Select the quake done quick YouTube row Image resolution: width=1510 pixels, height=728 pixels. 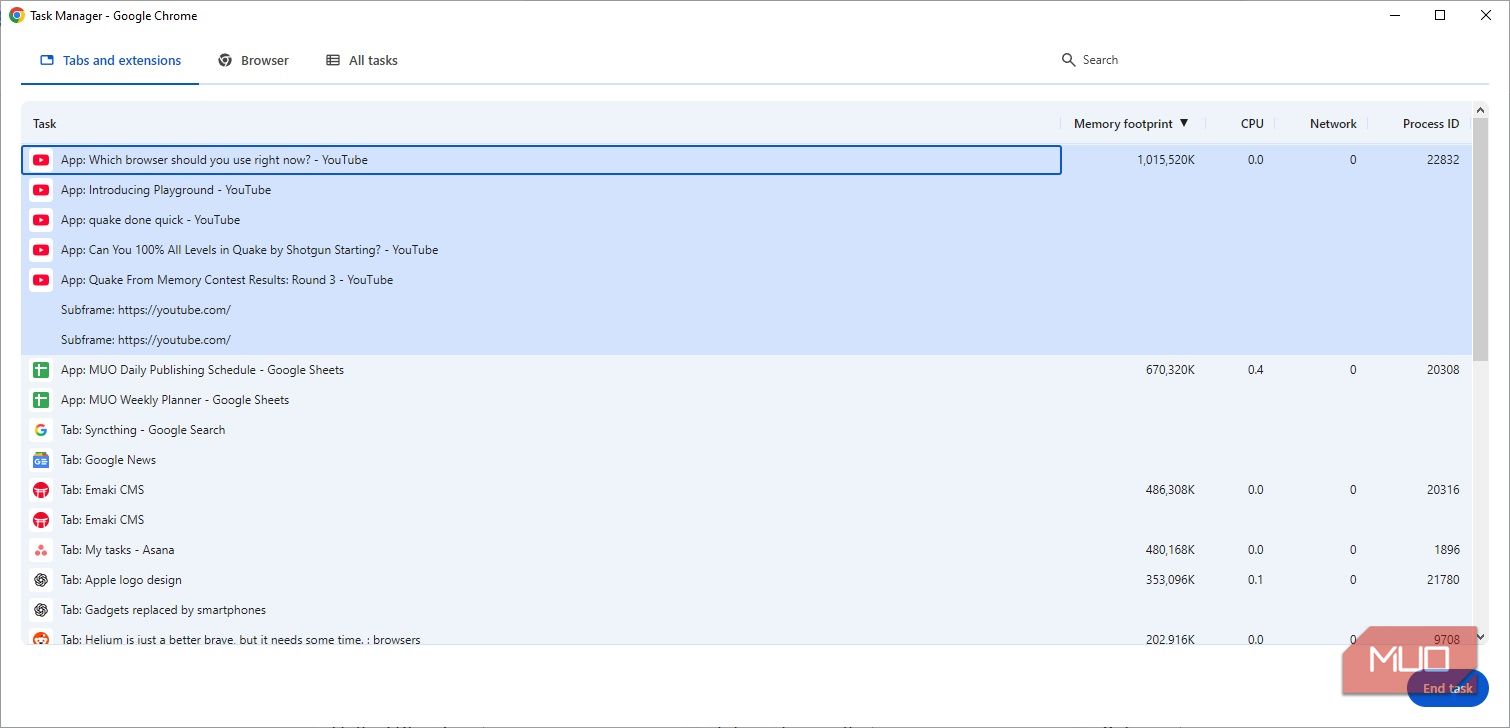pos(150,220)
